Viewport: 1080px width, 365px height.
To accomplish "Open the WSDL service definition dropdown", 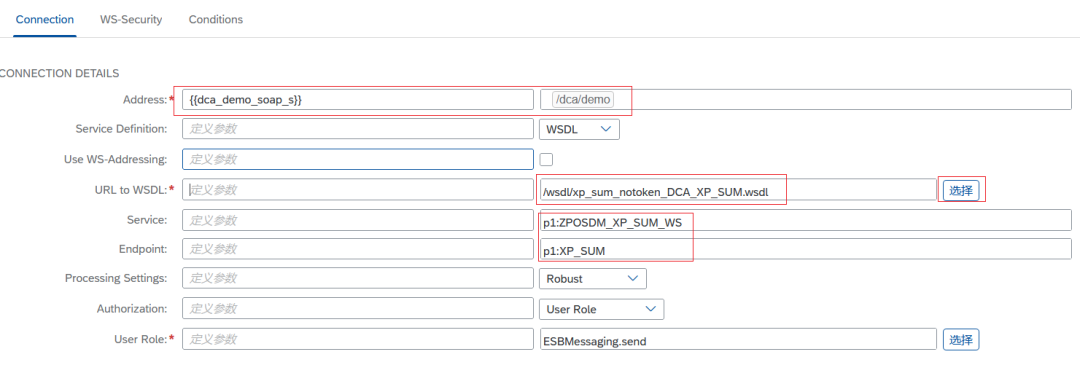I will [x=579, y=129].
